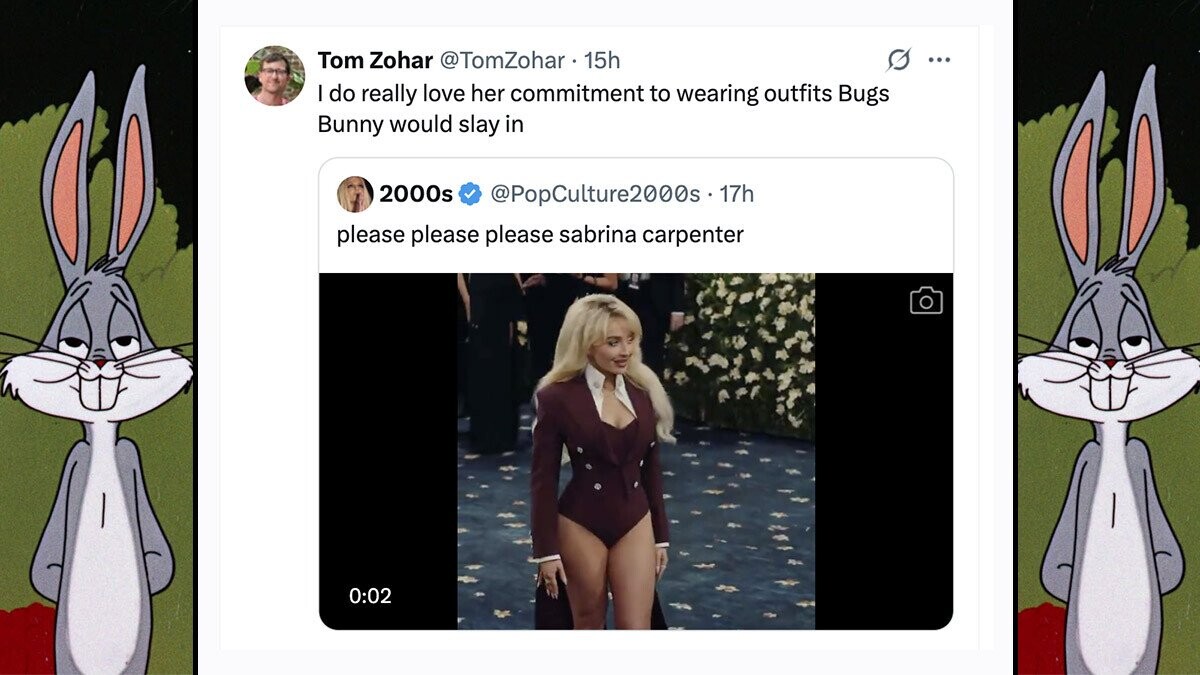Click the tweet text about Bugs Bunny outfits
The image size is (1200, 675).
603,108
